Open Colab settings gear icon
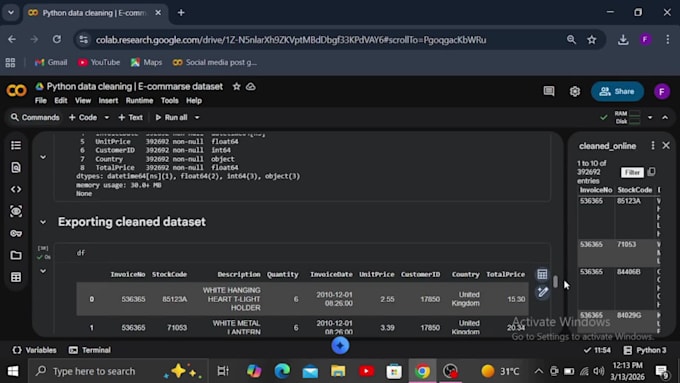 point(575,92)
